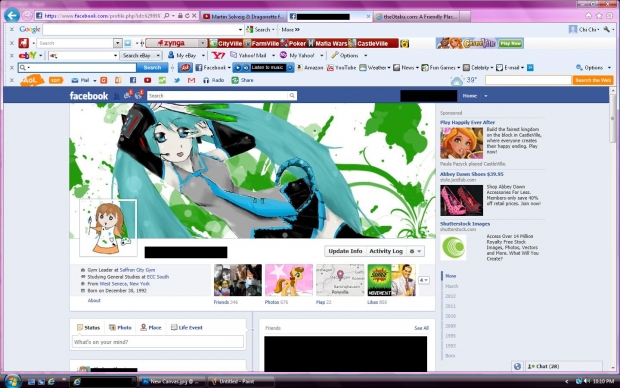Open Facebook friend requests icon
Image resolution: width=620 pixels, height=388 pixels.
point(116,96)
